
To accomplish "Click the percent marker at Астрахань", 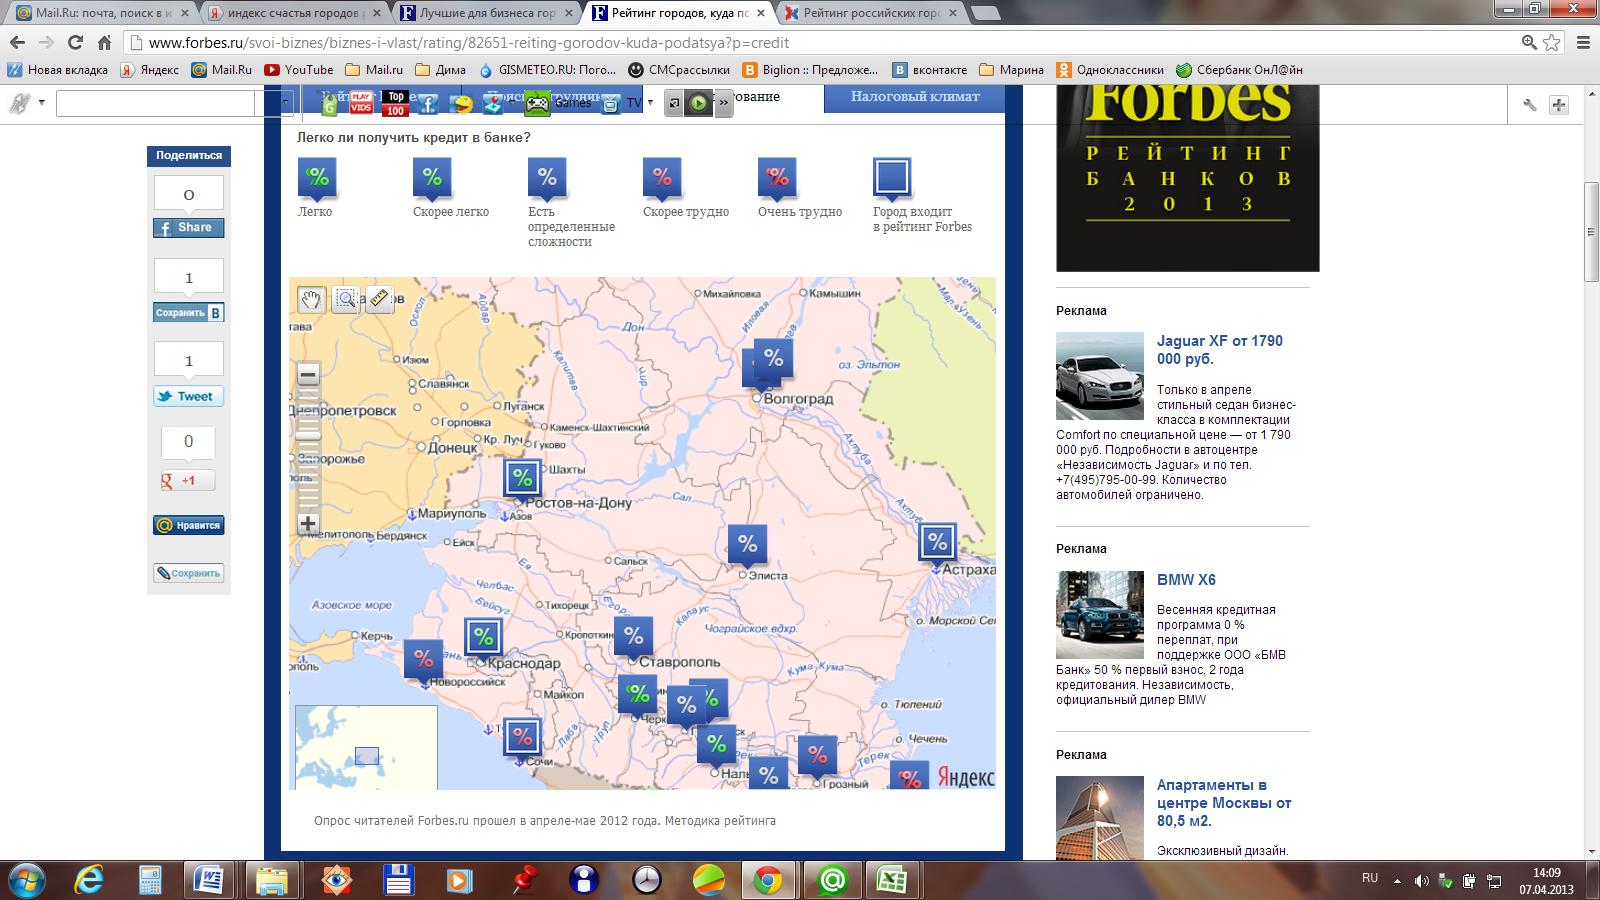I will click(x=937, y=542).
